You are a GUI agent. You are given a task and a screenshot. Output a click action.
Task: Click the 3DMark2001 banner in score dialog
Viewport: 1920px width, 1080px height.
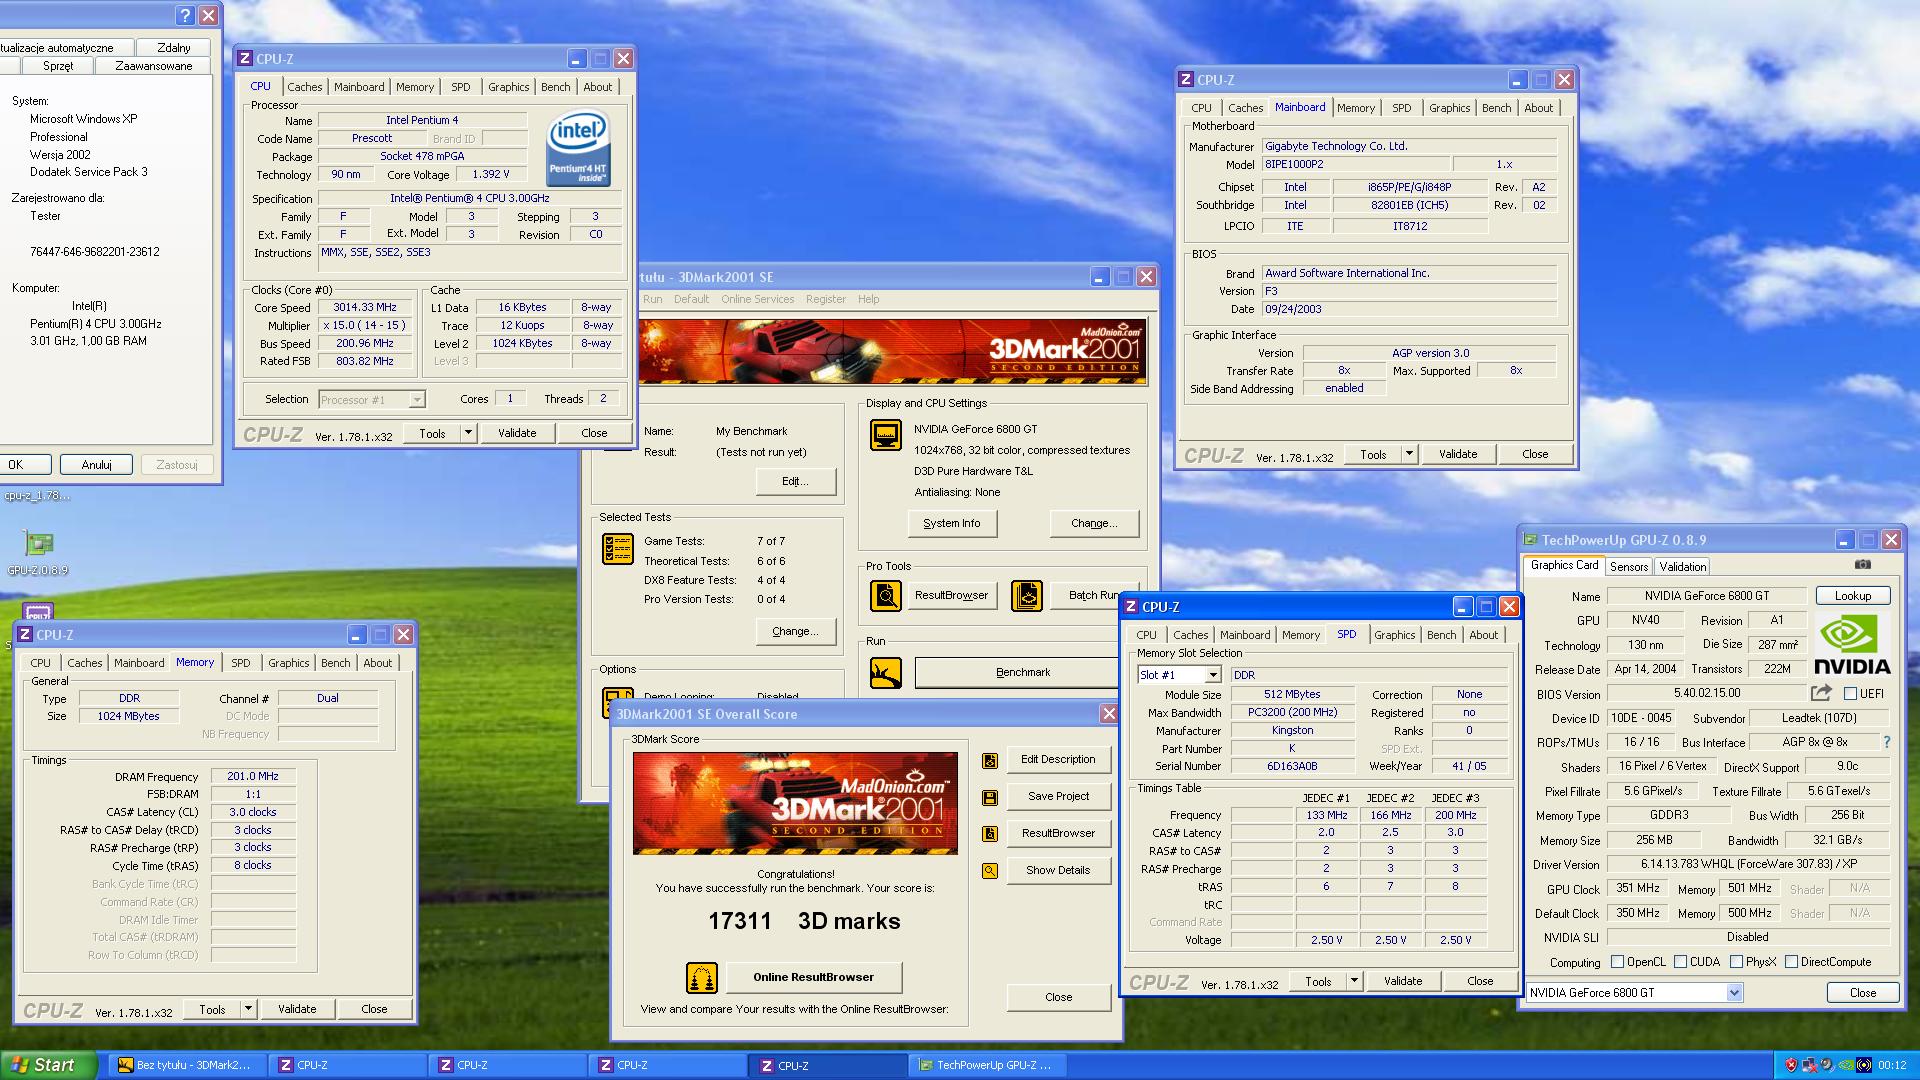(795, 803)
